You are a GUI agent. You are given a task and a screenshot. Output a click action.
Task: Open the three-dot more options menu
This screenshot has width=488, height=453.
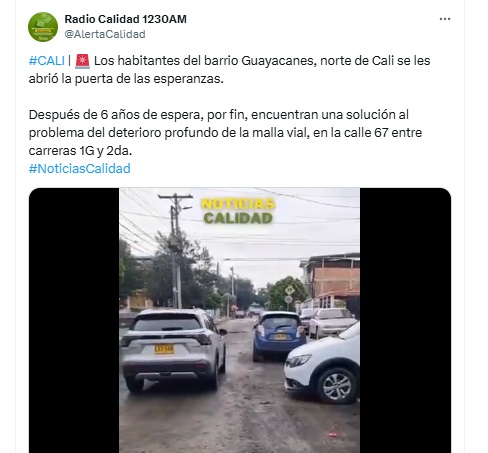[445, 19]
